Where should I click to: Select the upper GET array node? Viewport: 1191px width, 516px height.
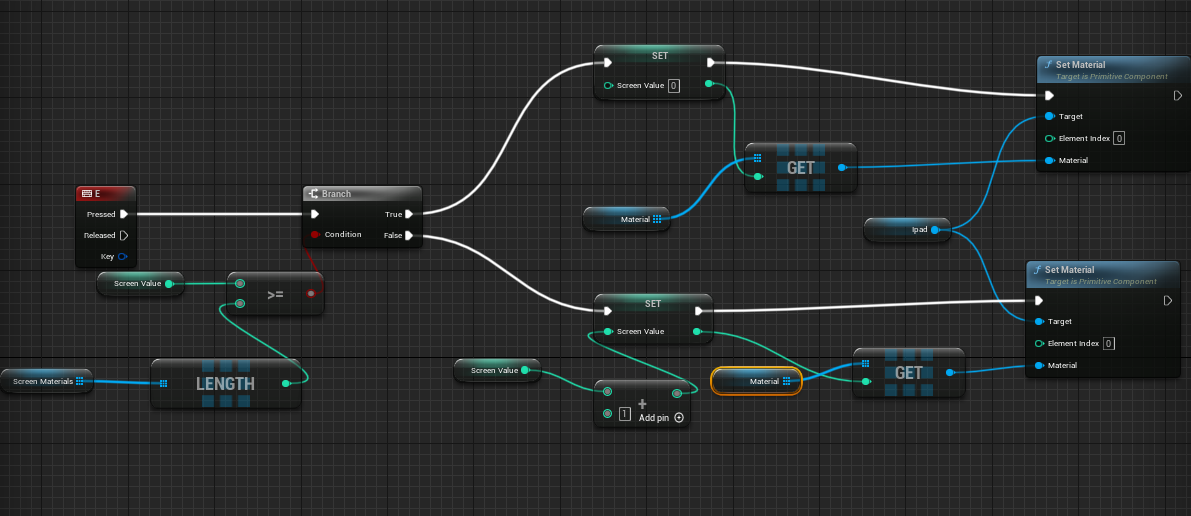pyautogui.click(x=801, y=167)
